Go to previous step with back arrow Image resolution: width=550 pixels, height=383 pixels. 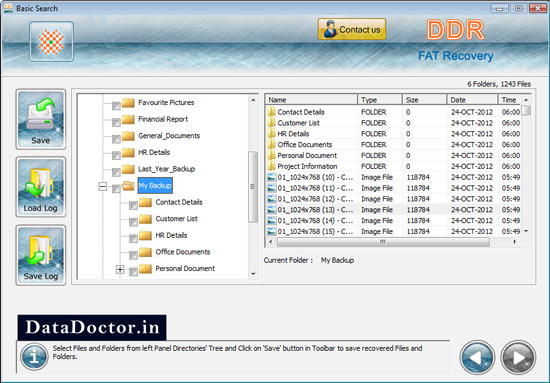pos(477,357)
